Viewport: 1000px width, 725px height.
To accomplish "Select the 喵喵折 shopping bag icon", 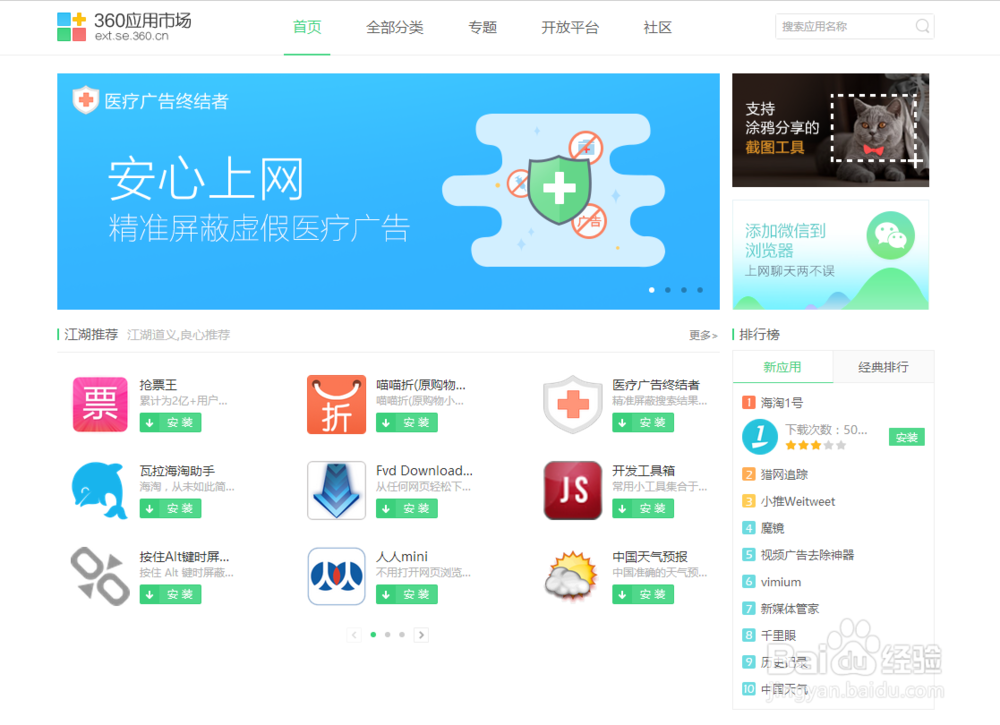I will 336,405.
